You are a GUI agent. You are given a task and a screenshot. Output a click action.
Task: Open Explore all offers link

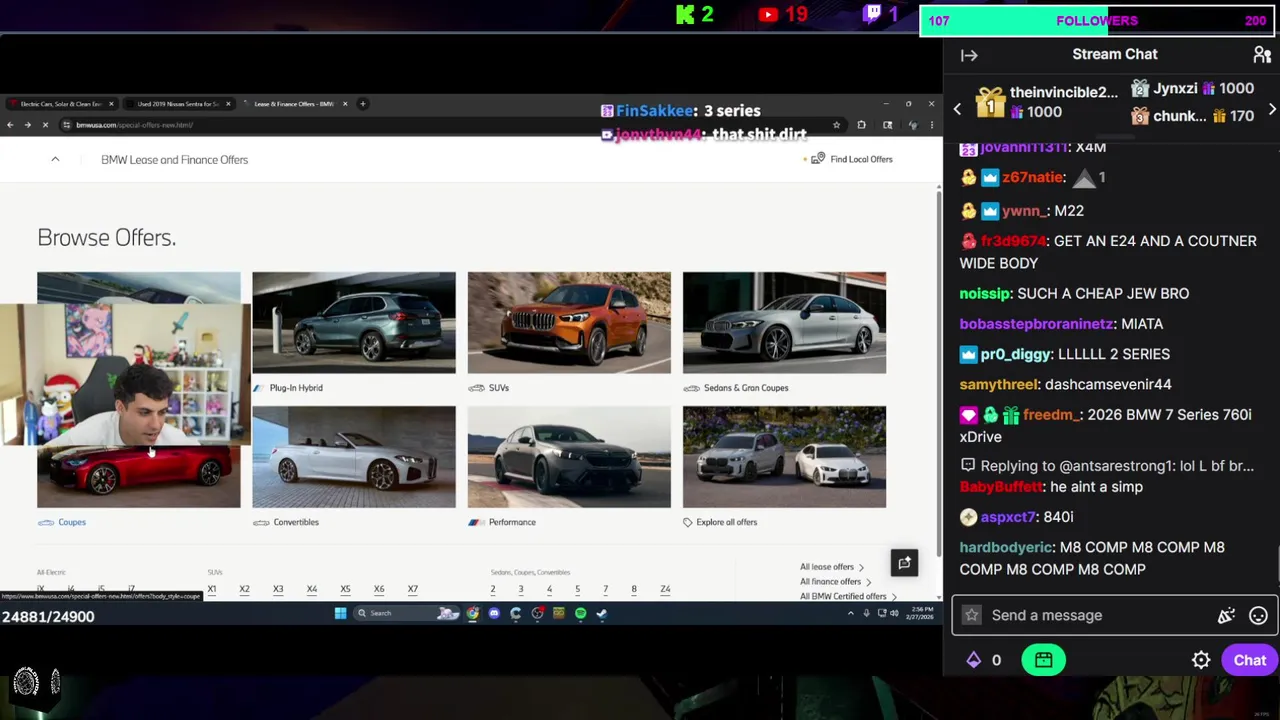pos(726,522)
